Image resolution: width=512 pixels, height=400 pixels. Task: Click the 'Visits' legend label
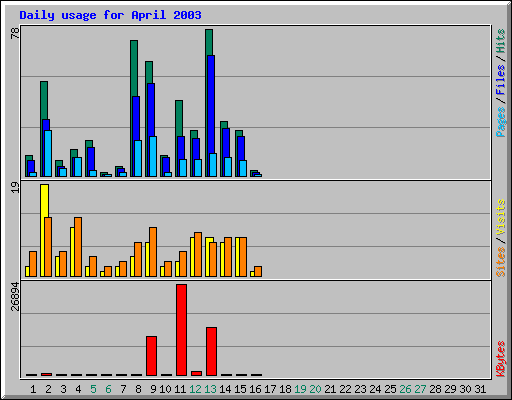(x=500, y=218)
